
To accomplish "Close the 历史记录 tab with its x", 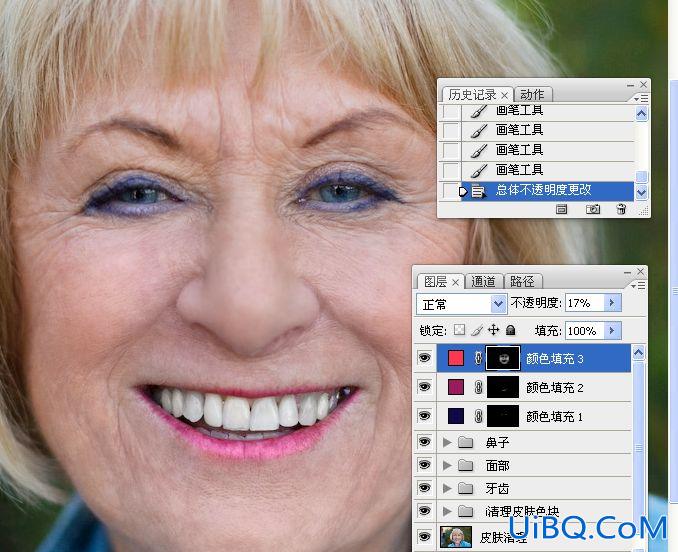I will click(x=504, y=95).
